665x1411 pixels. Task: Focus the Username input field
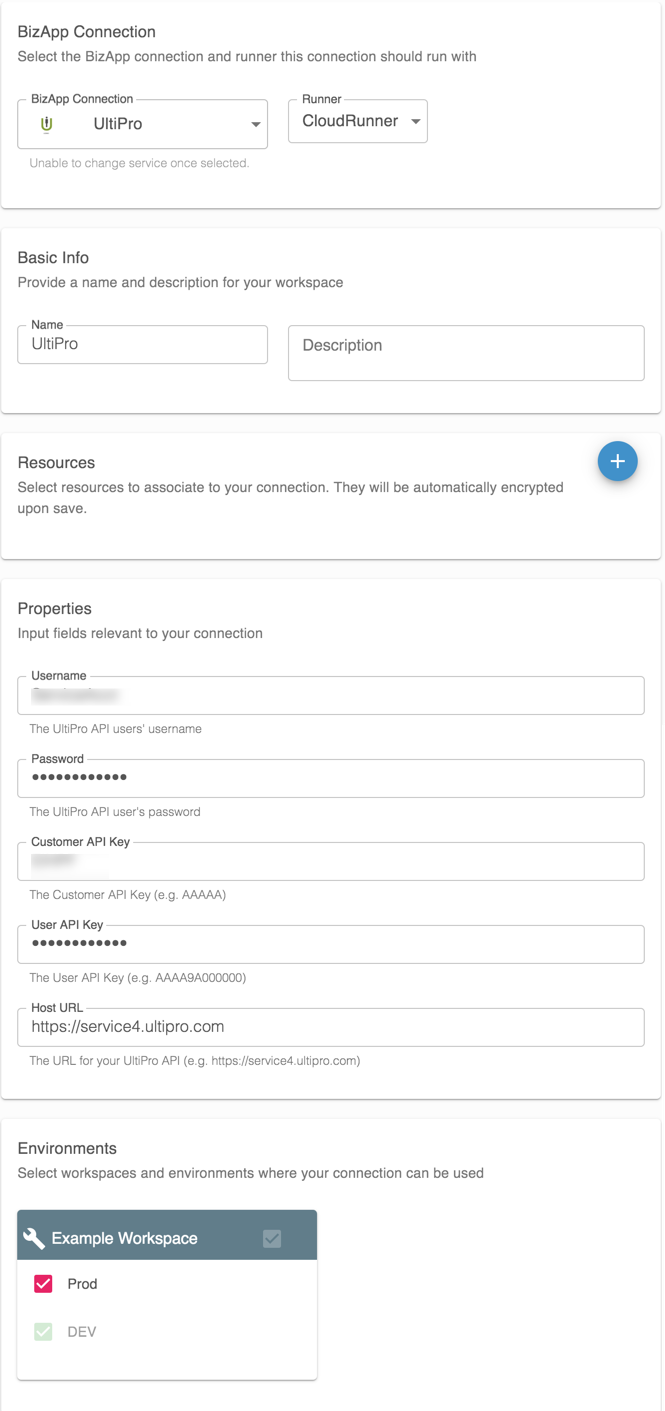click(330, 695)
